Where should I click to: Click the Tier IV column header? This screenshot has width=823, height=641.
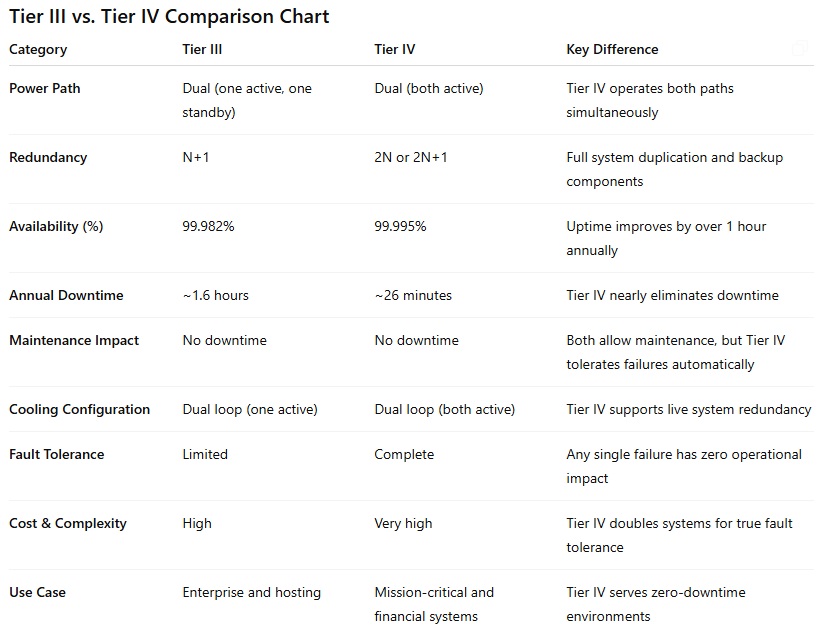click(396, 49)
